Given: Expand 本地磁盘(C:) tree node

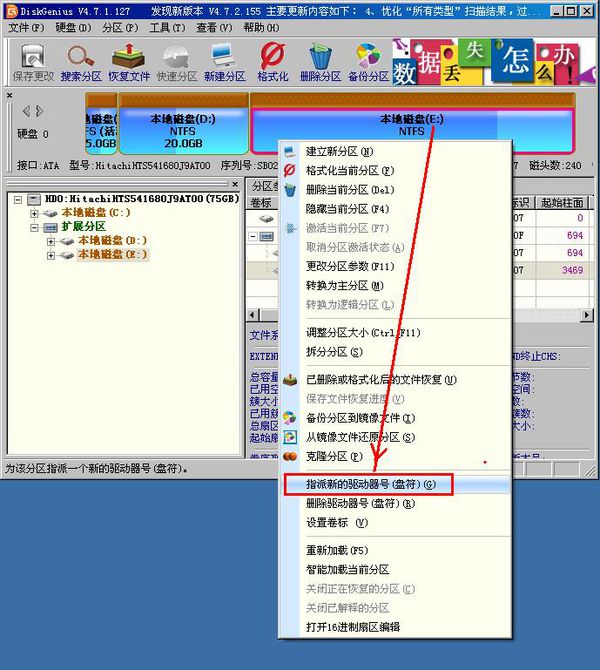Looking at the screenshot, I should pyautogui.click(x=34, y=213).
